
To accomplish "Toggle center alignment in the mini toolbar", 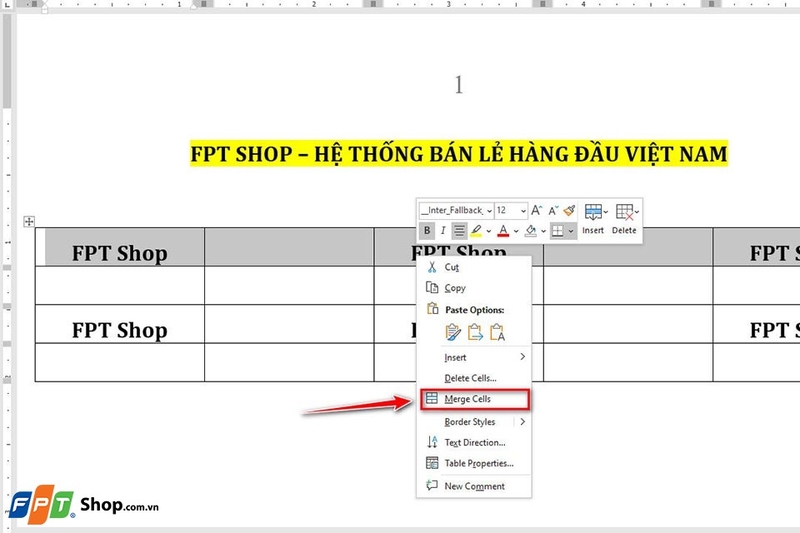I will 459,231.
